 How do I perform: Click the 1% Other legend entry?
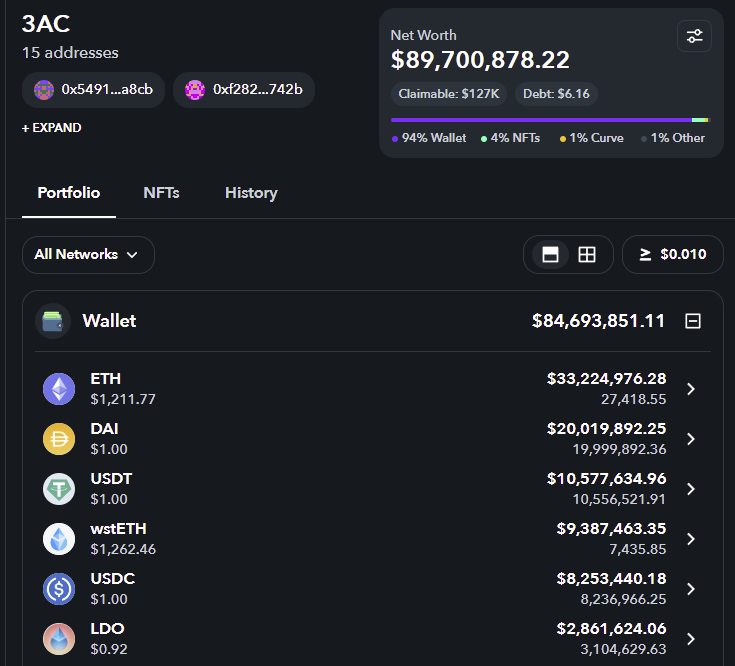[673, 138]
